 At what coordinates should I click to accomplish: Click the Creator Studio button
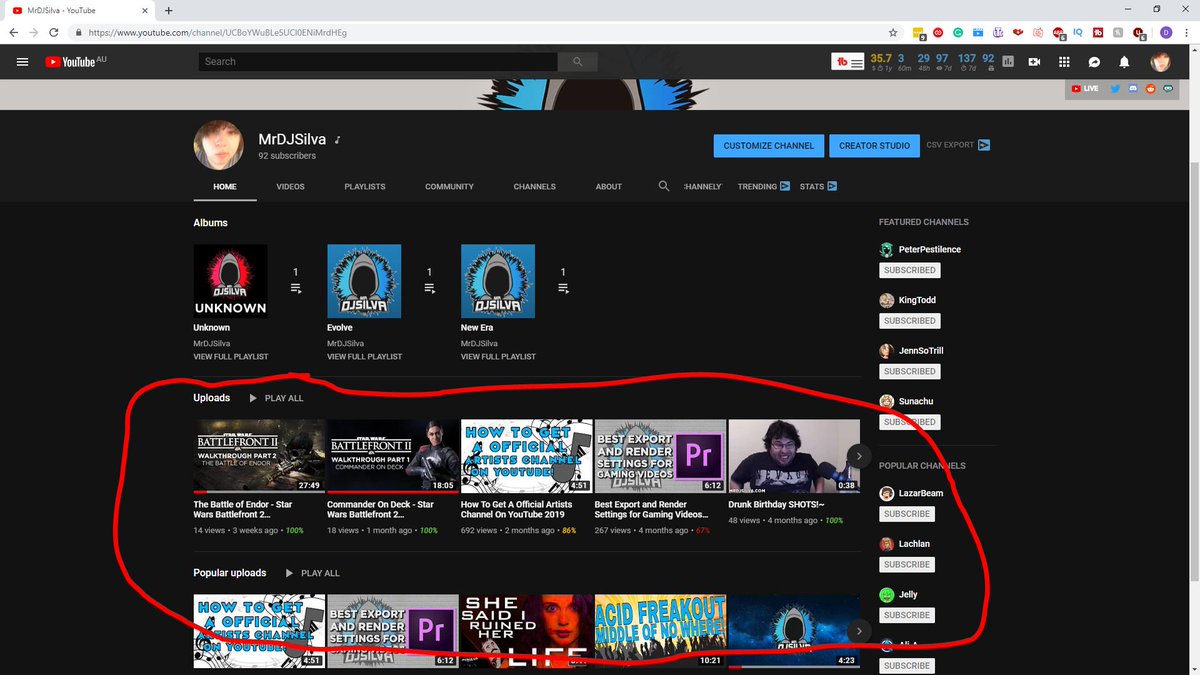[x=875, y=145]
